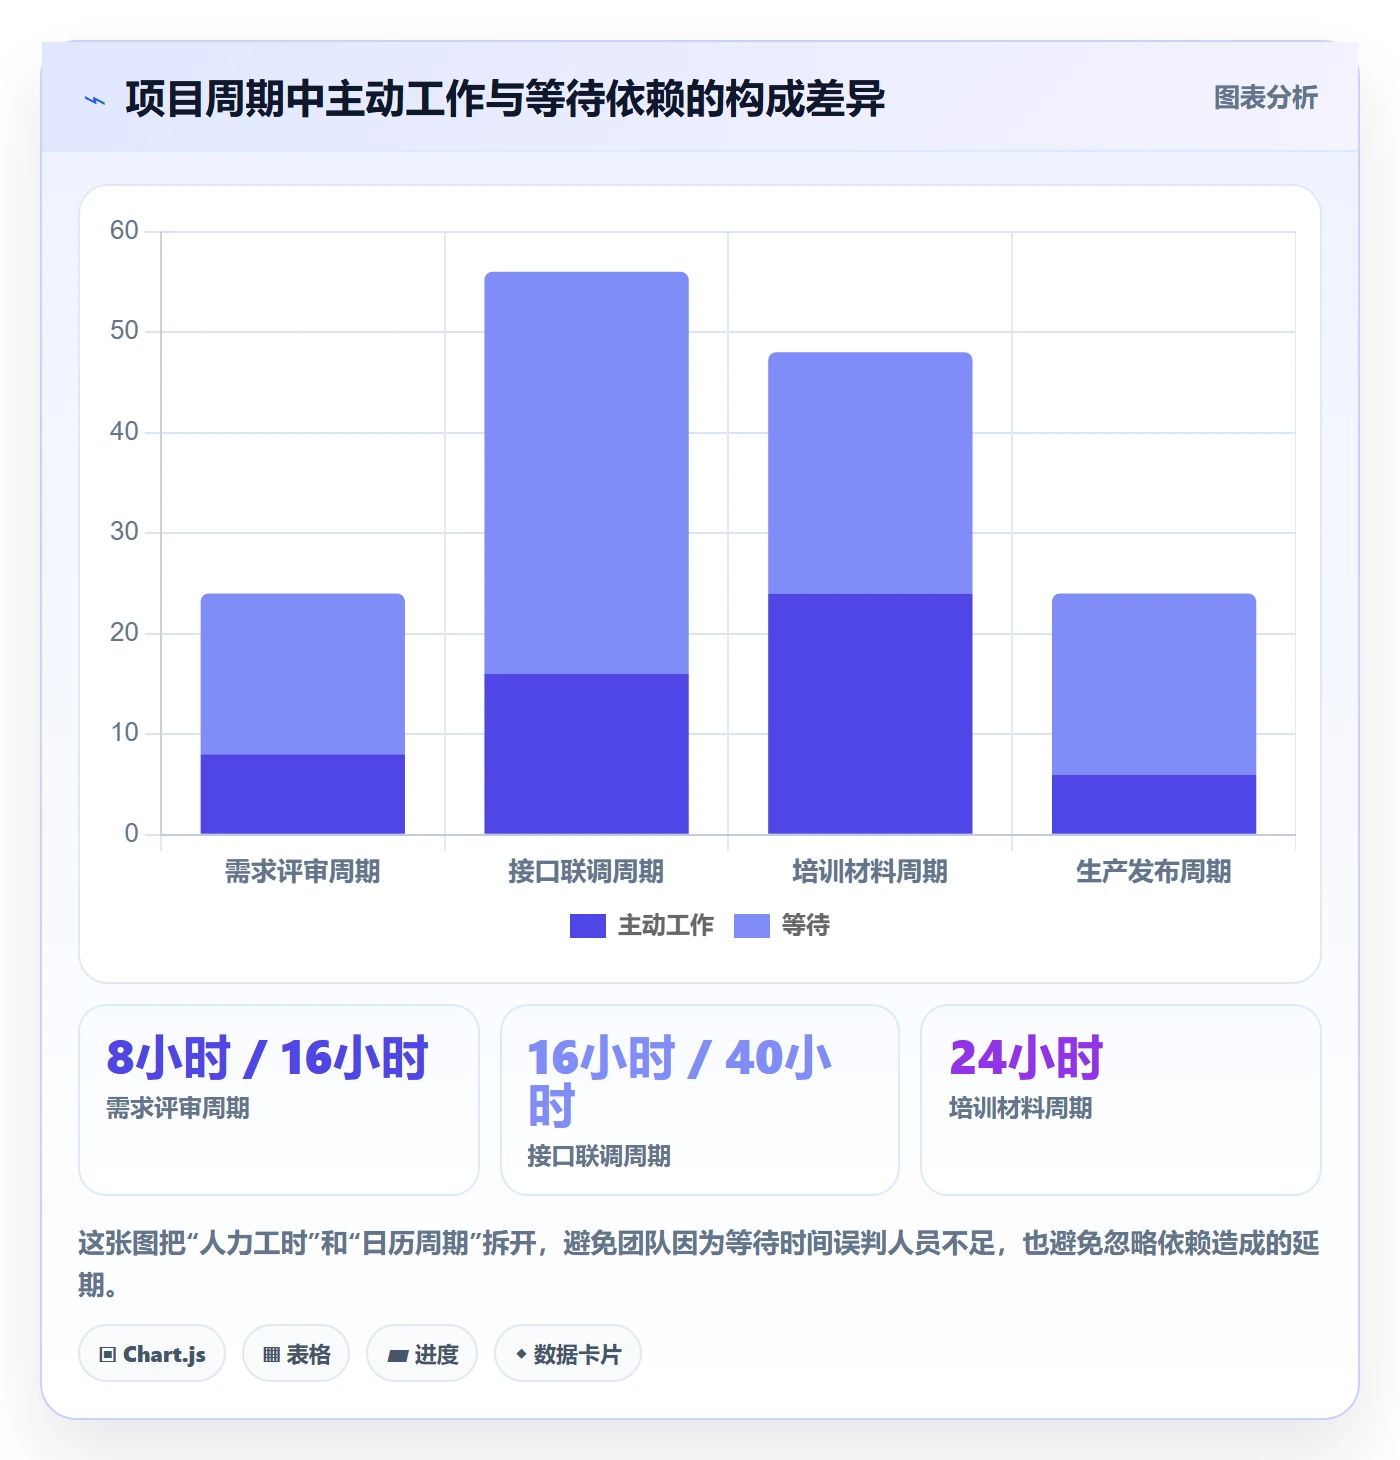Click the 24小时 stat card value
The height and width of the screenshot is (1460, 1400).
(x=1026, y=1058)
